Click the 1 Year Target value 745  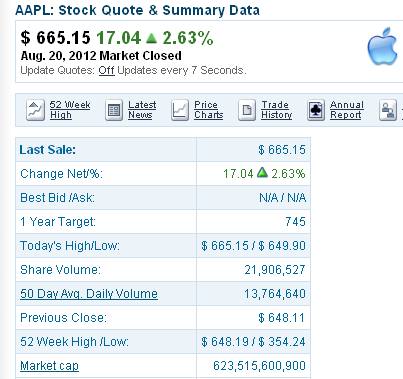click(x=295, y=222)
